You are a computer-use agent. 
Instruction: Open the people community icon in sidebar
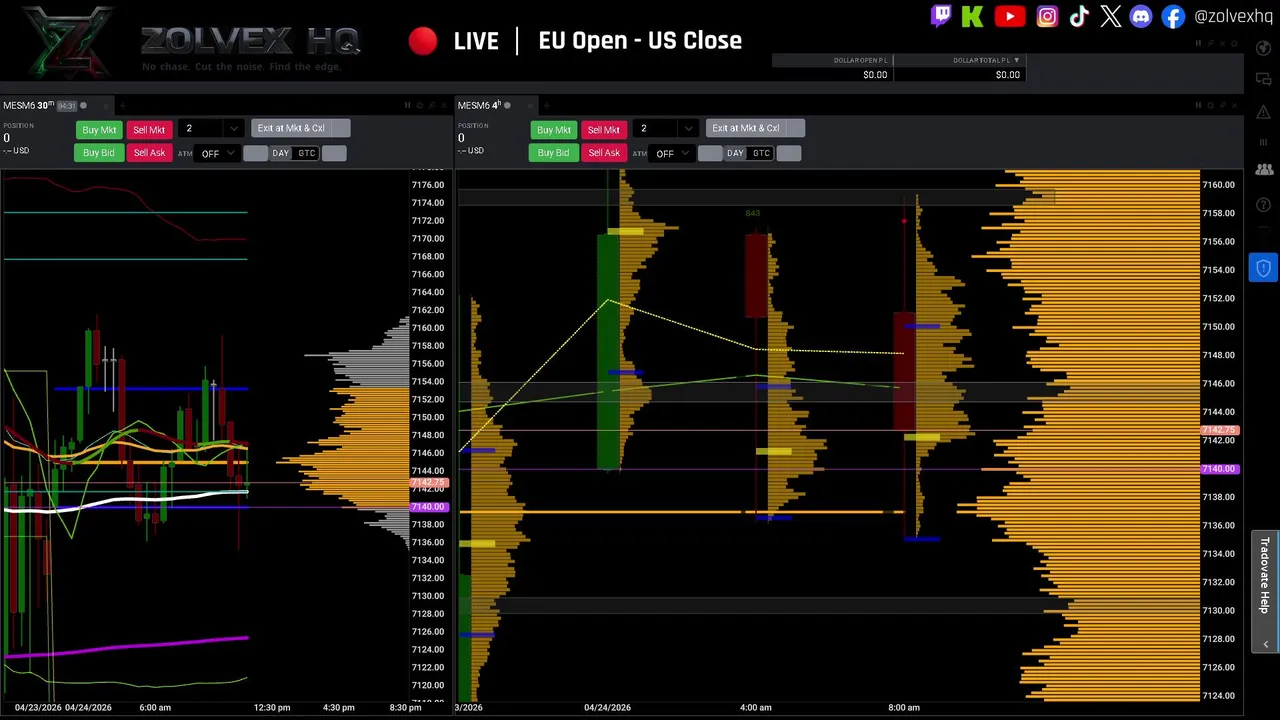1264,169
